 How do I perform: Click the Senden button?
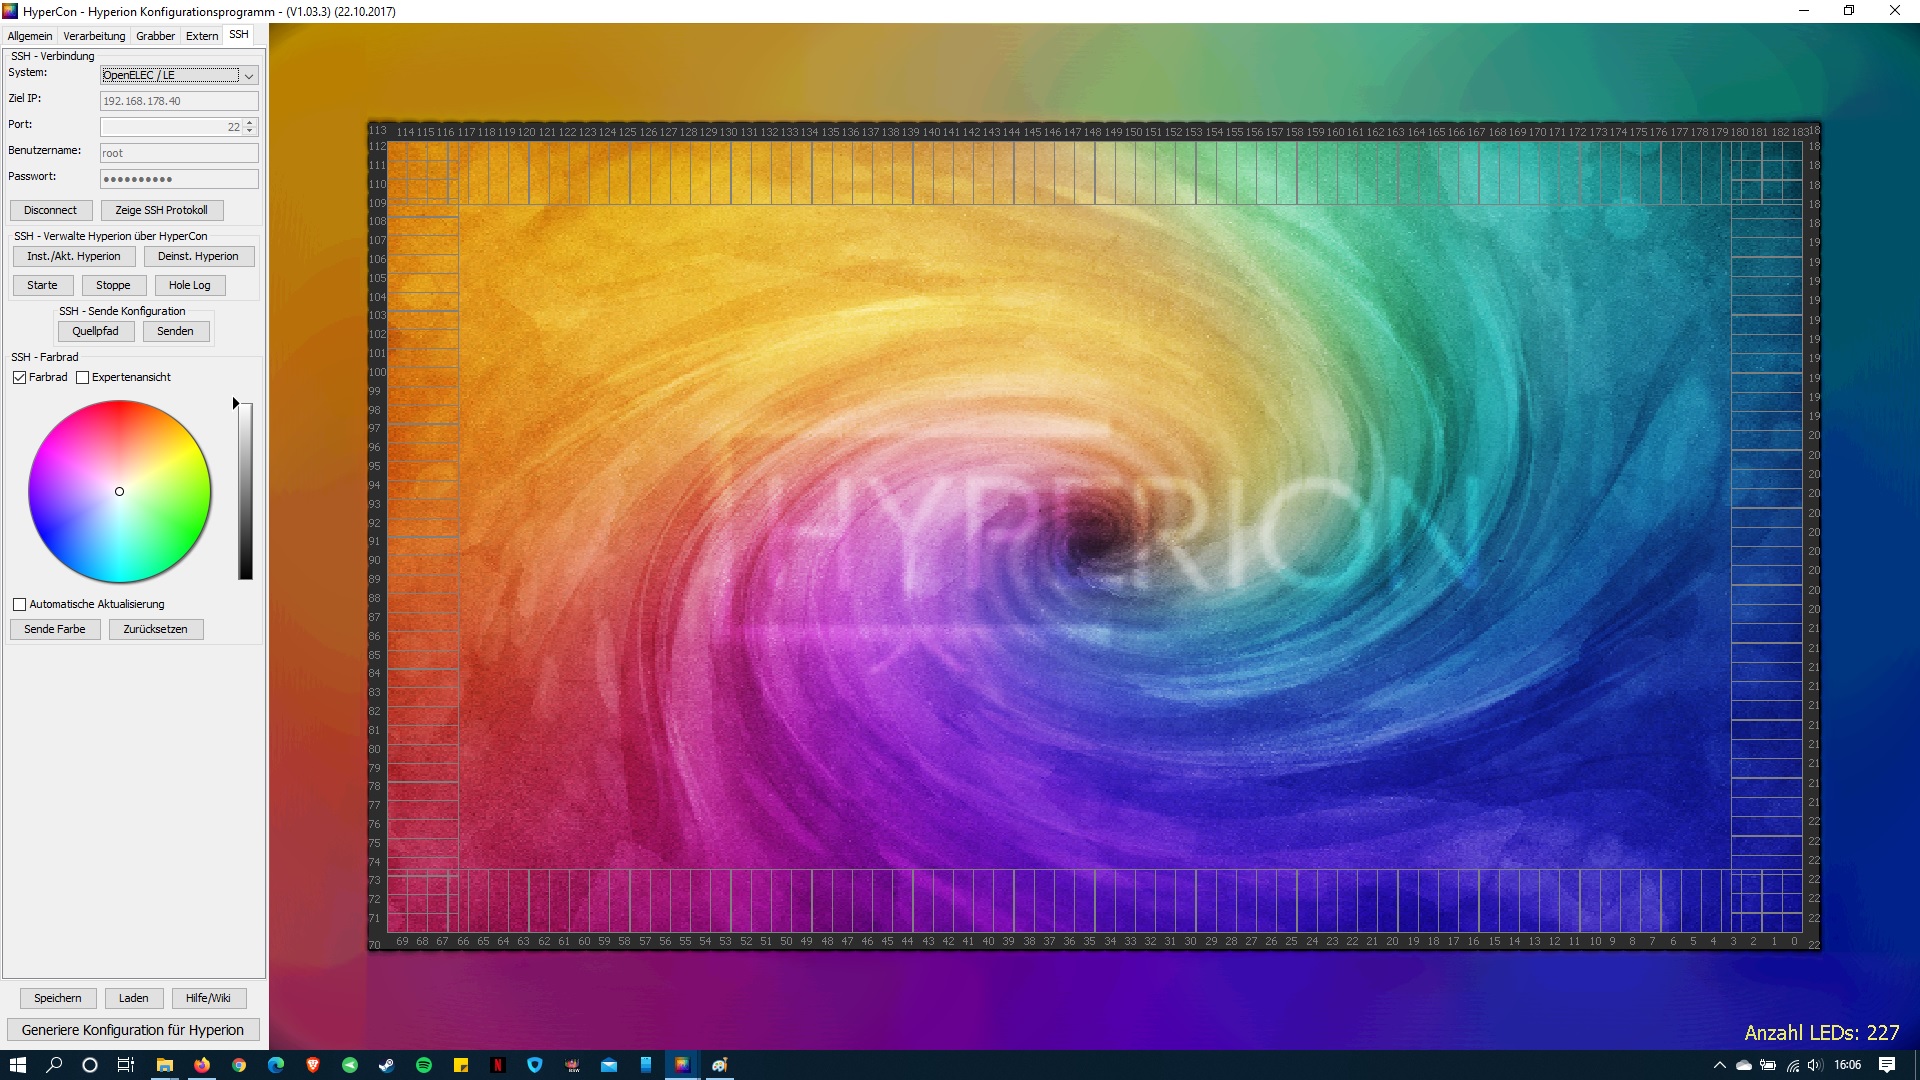pyautogui.click(x=176, y=331)
